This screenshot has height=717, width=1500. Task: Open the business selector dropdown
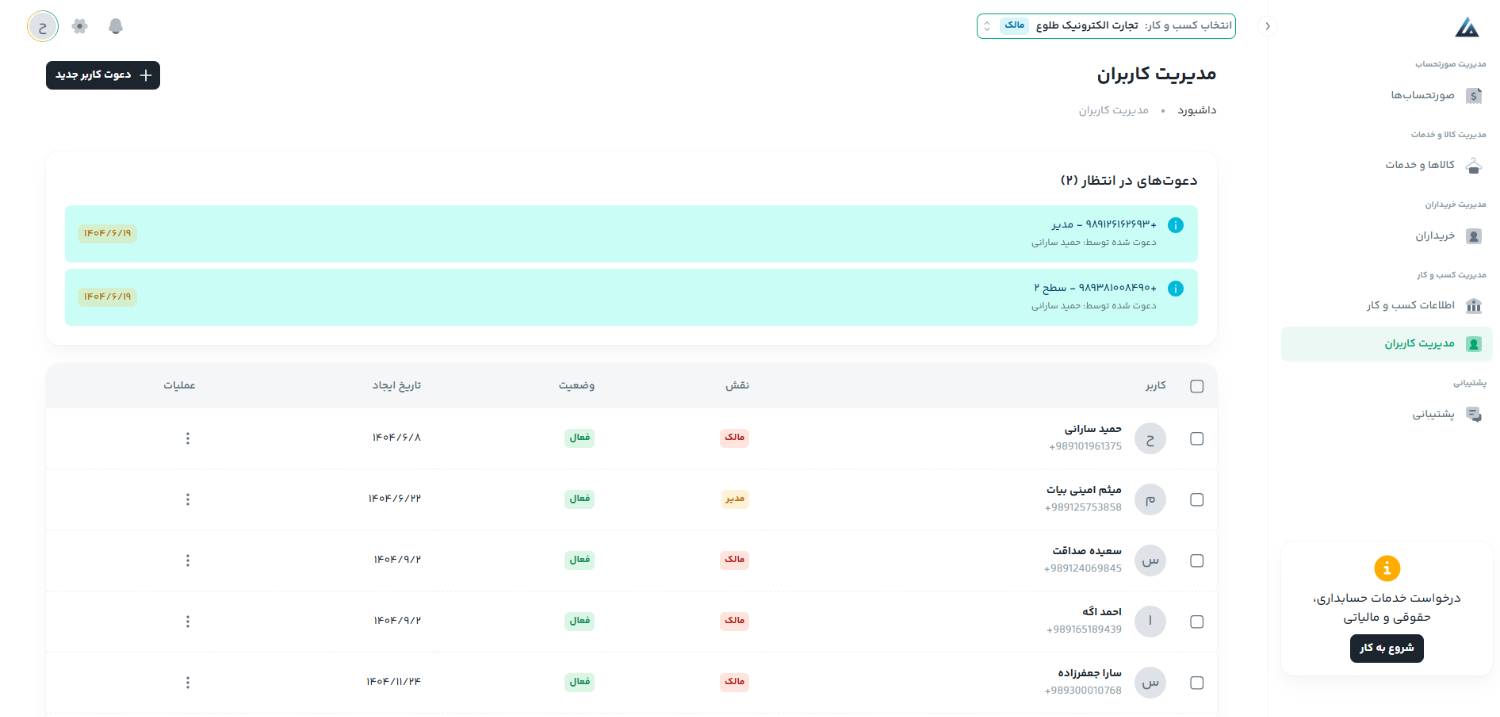click(1106, 26)
